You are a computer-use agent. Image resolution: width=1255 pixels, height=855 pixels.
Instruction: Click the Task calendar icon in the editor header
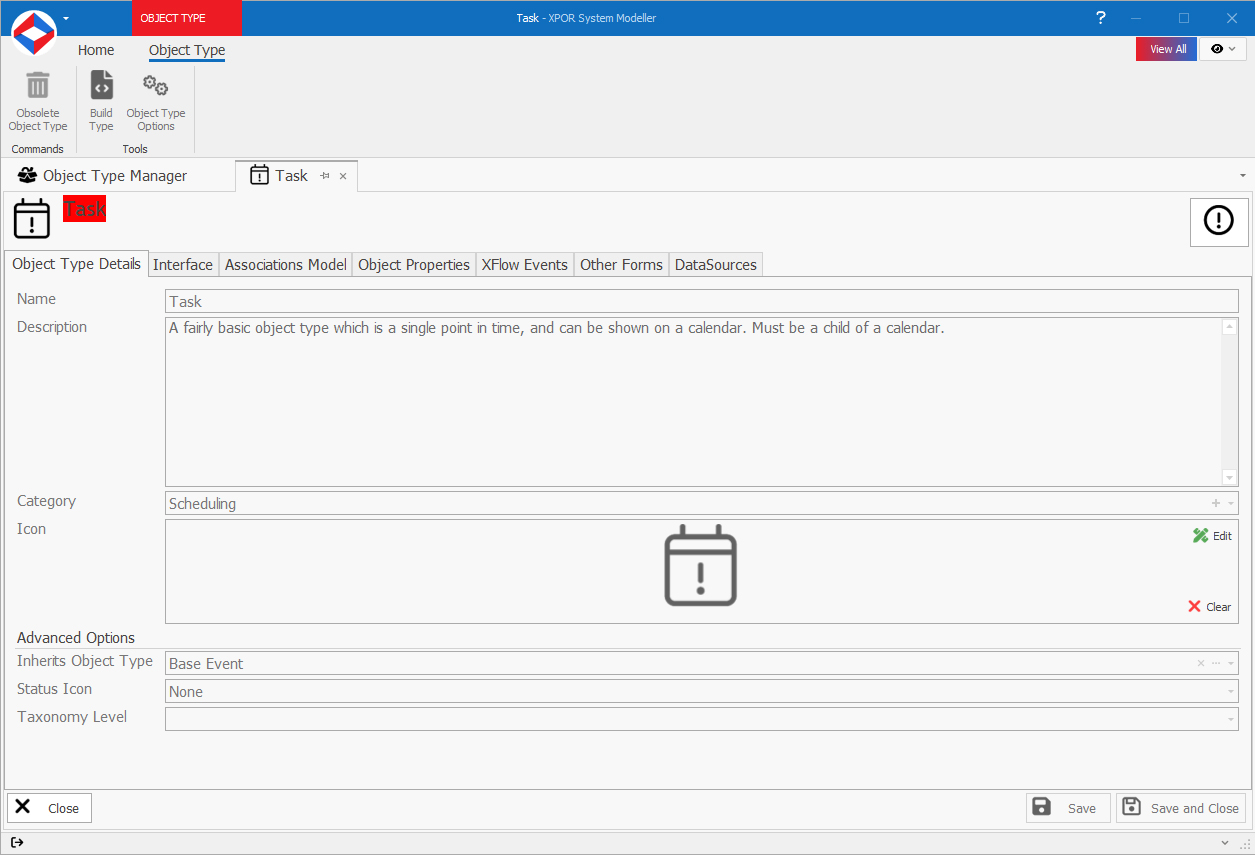(31, 218)
